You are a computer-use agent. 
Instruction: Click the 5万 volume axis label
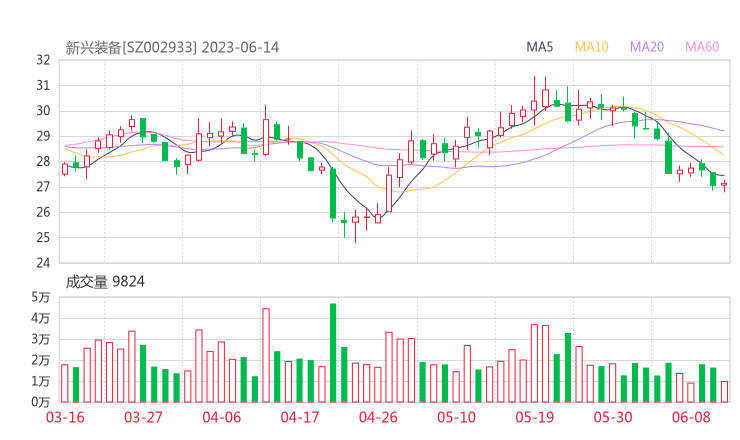point(41,297)
